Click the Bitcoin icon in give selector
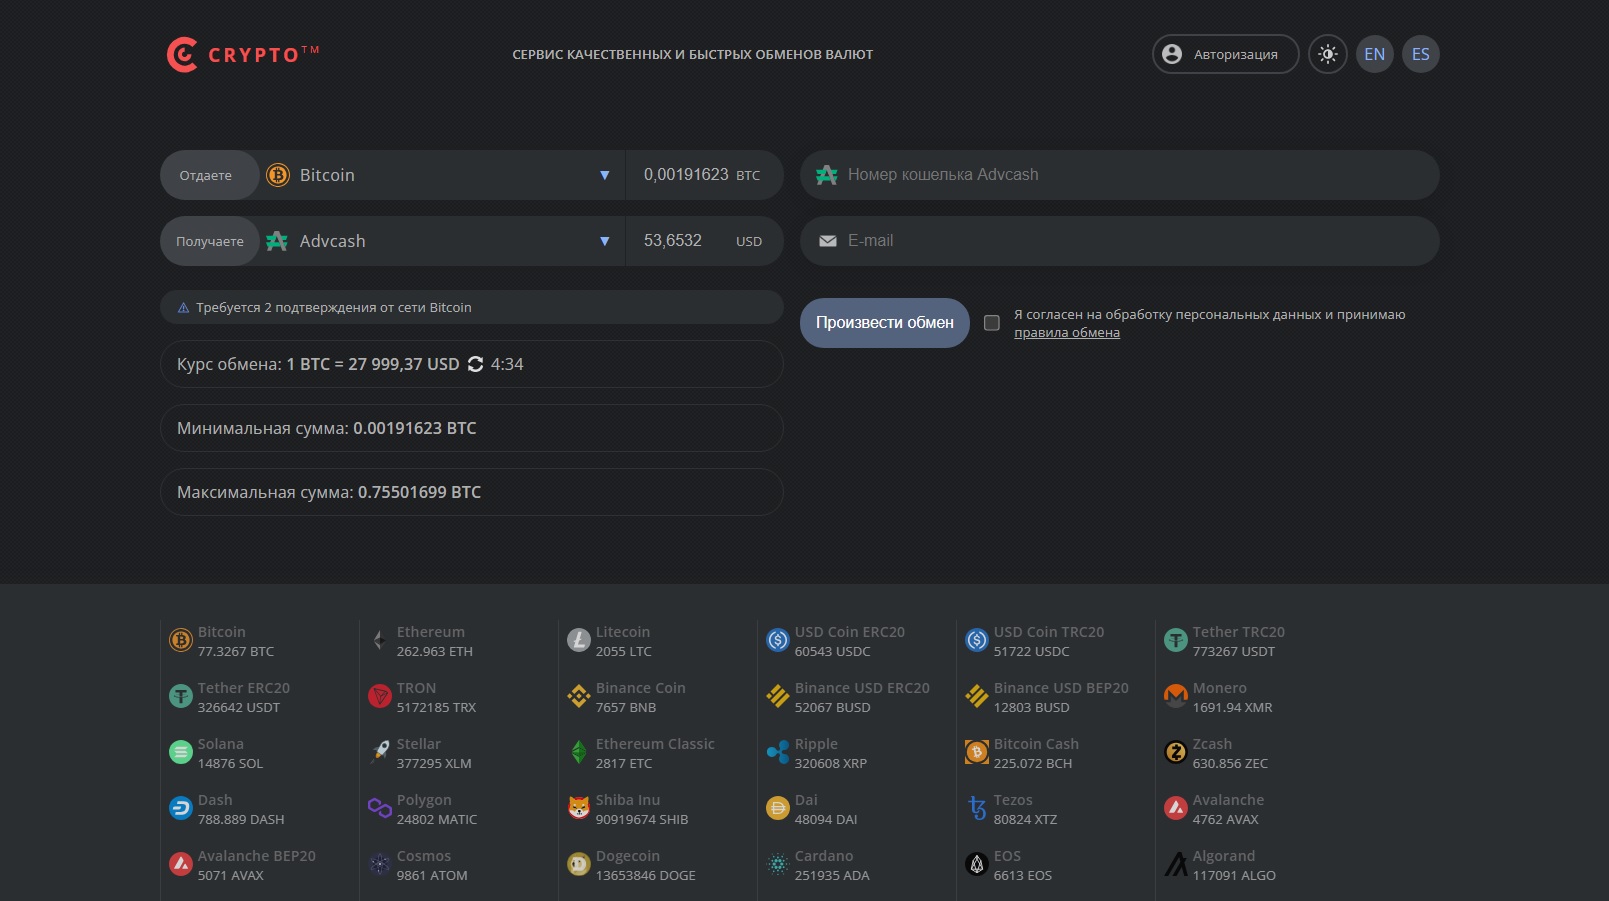The image size is (1609, 901). tap(278, 175)
